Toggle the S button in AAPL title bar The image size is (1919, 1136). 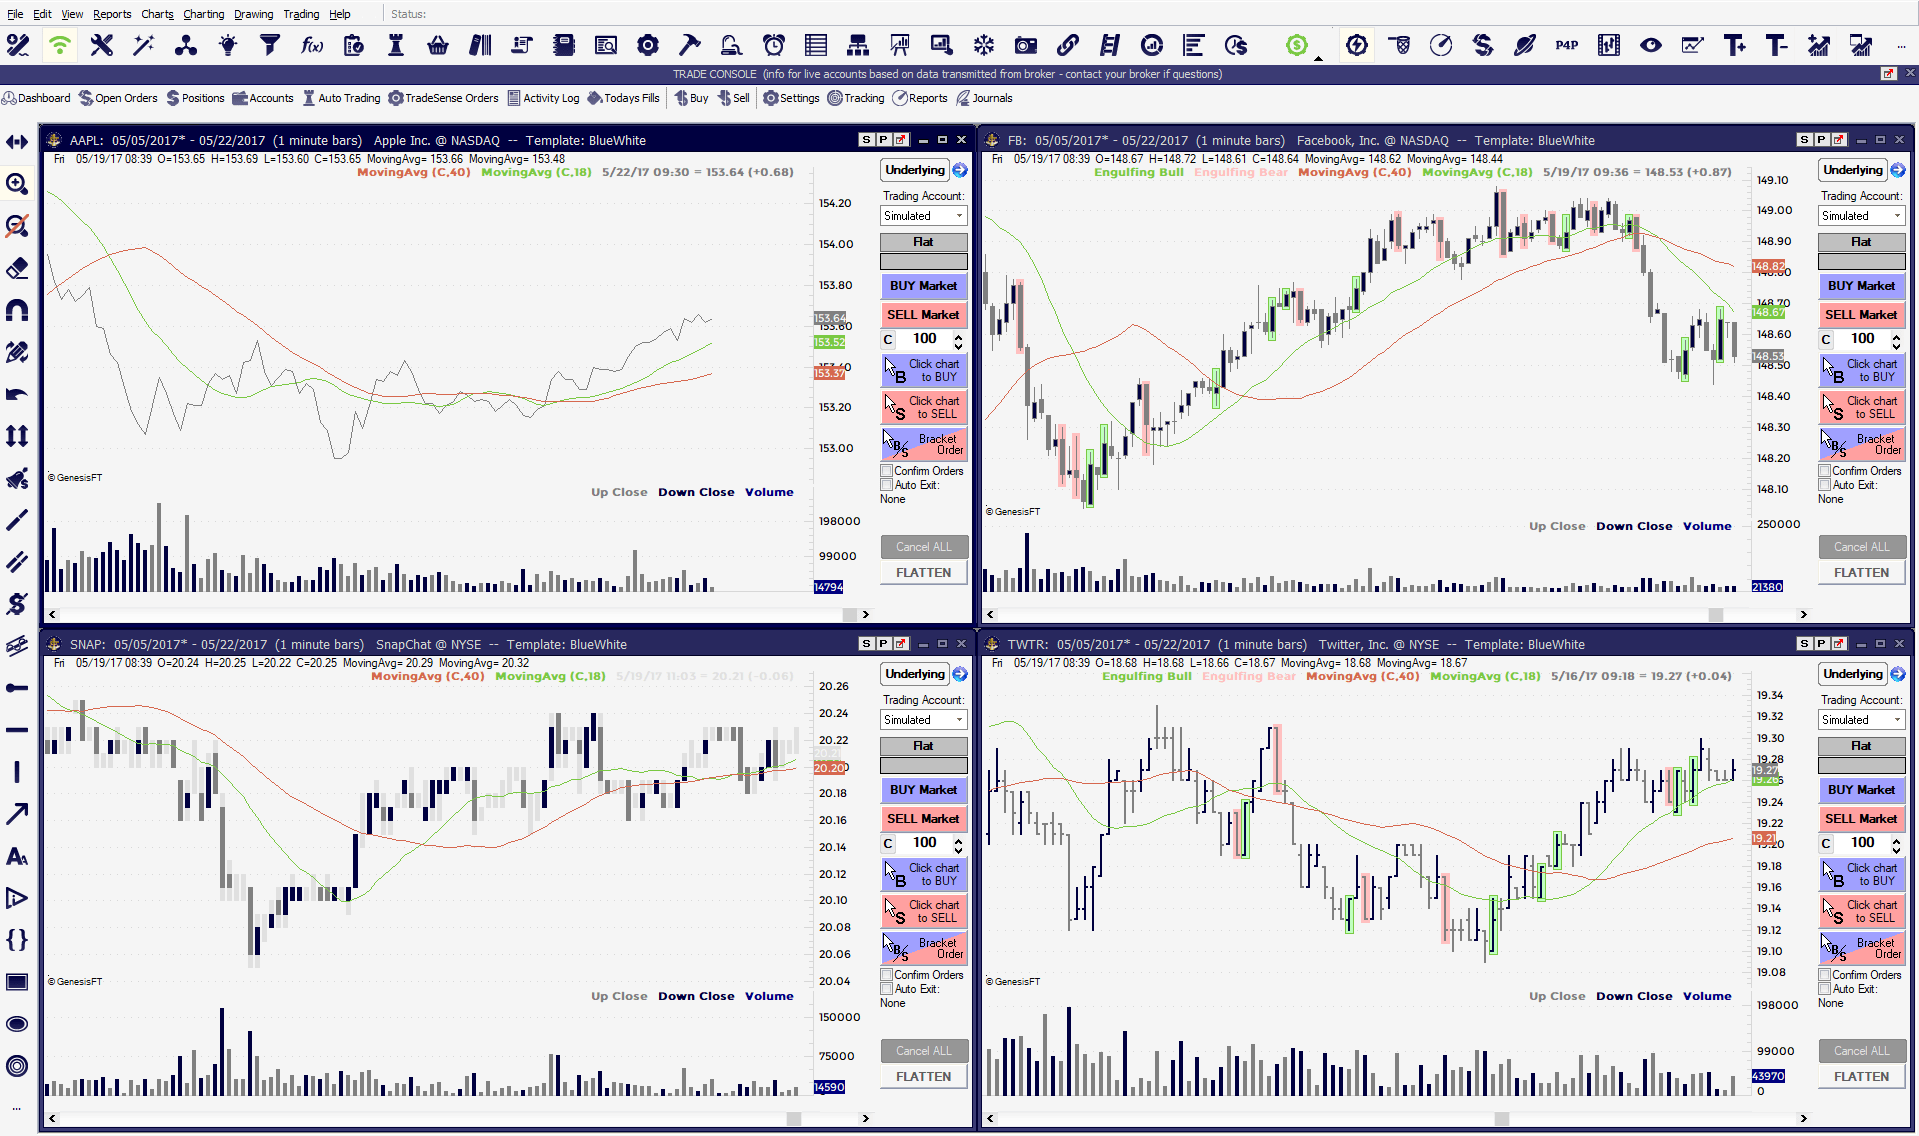click(x=866, y=140)
